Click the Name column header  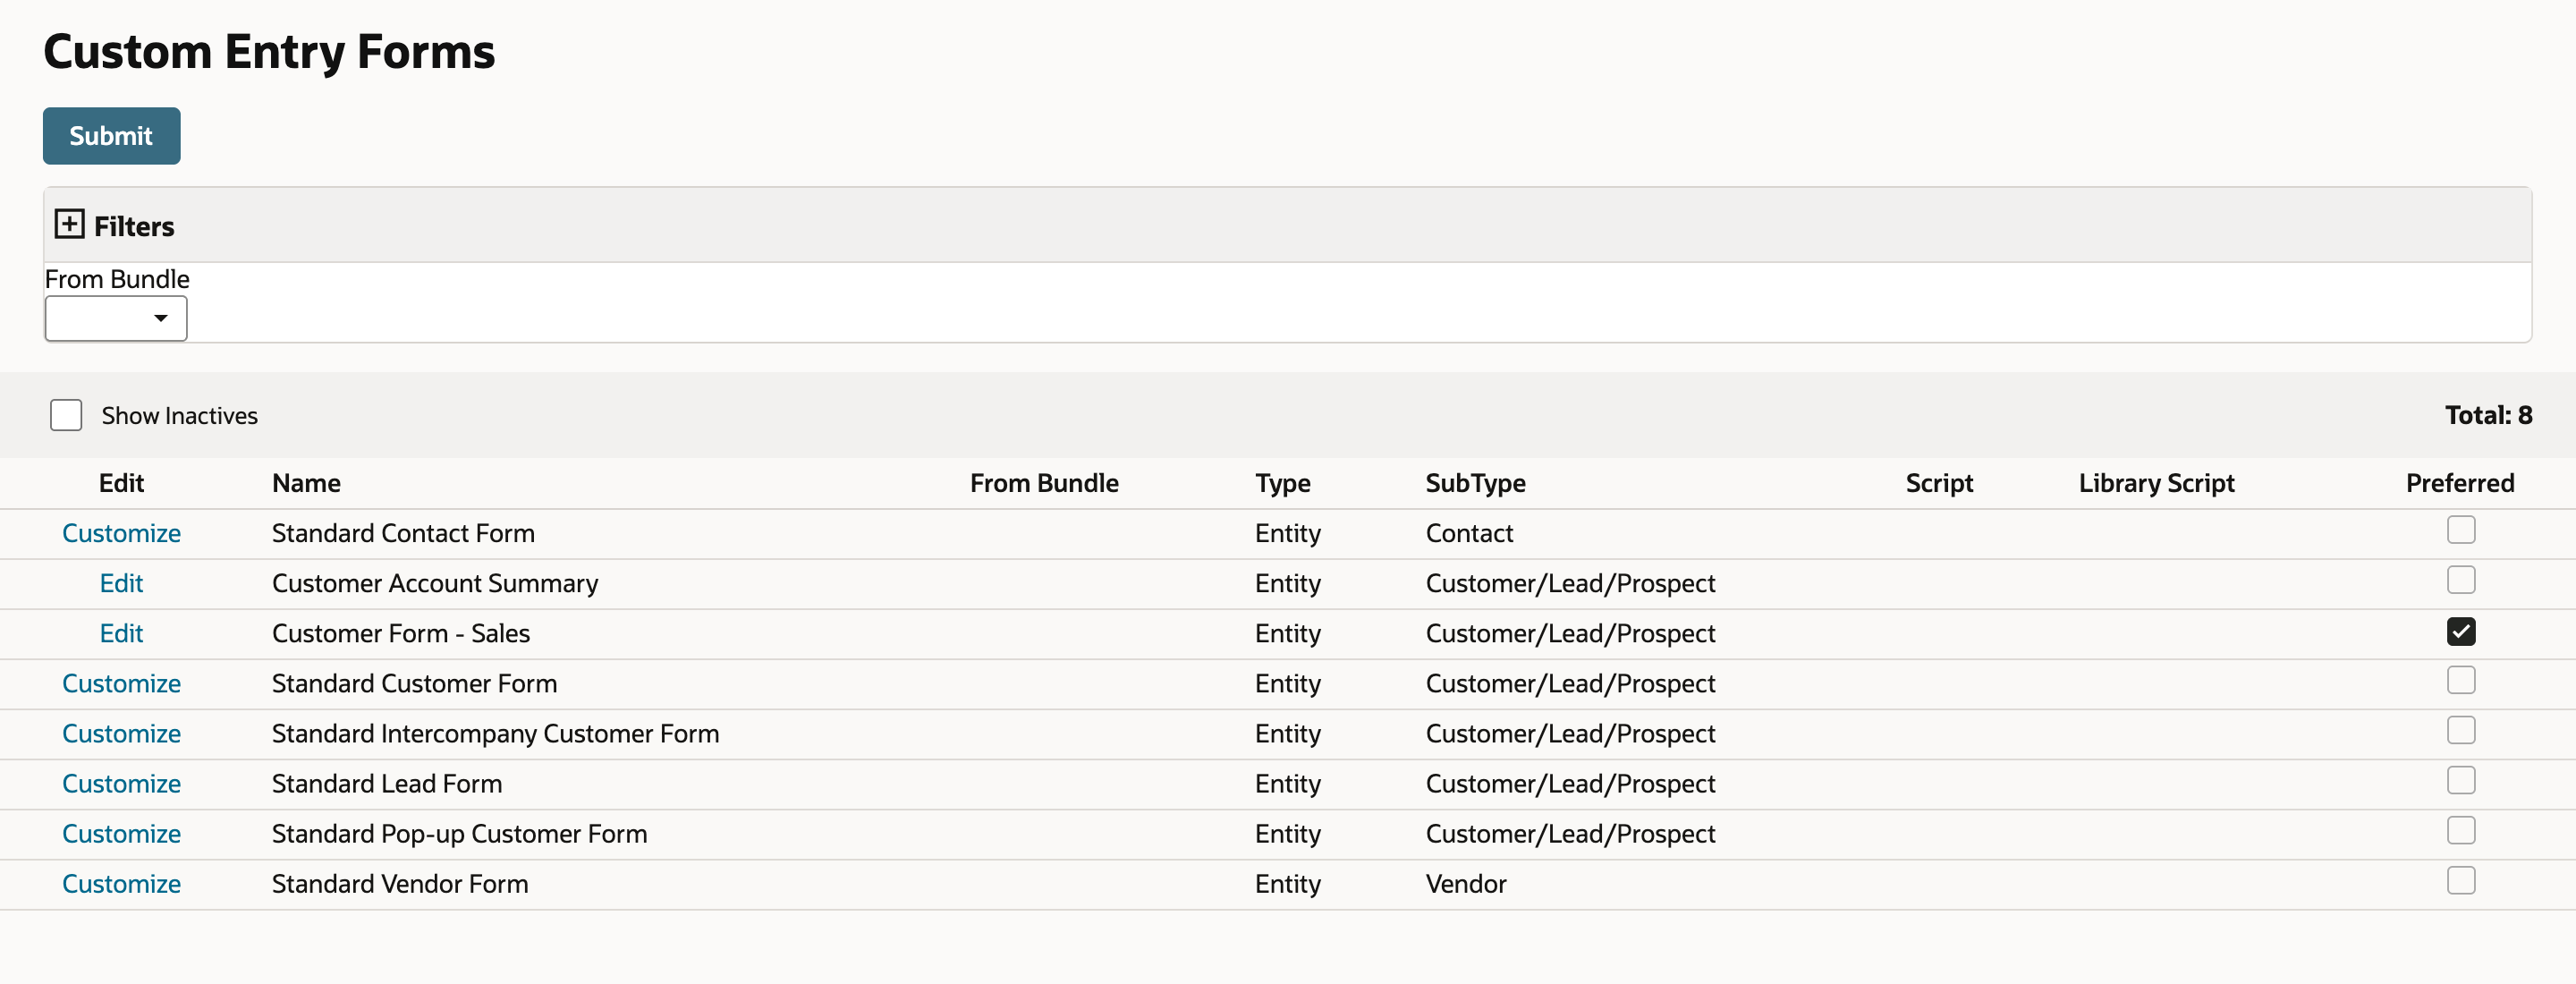point(306,483)
